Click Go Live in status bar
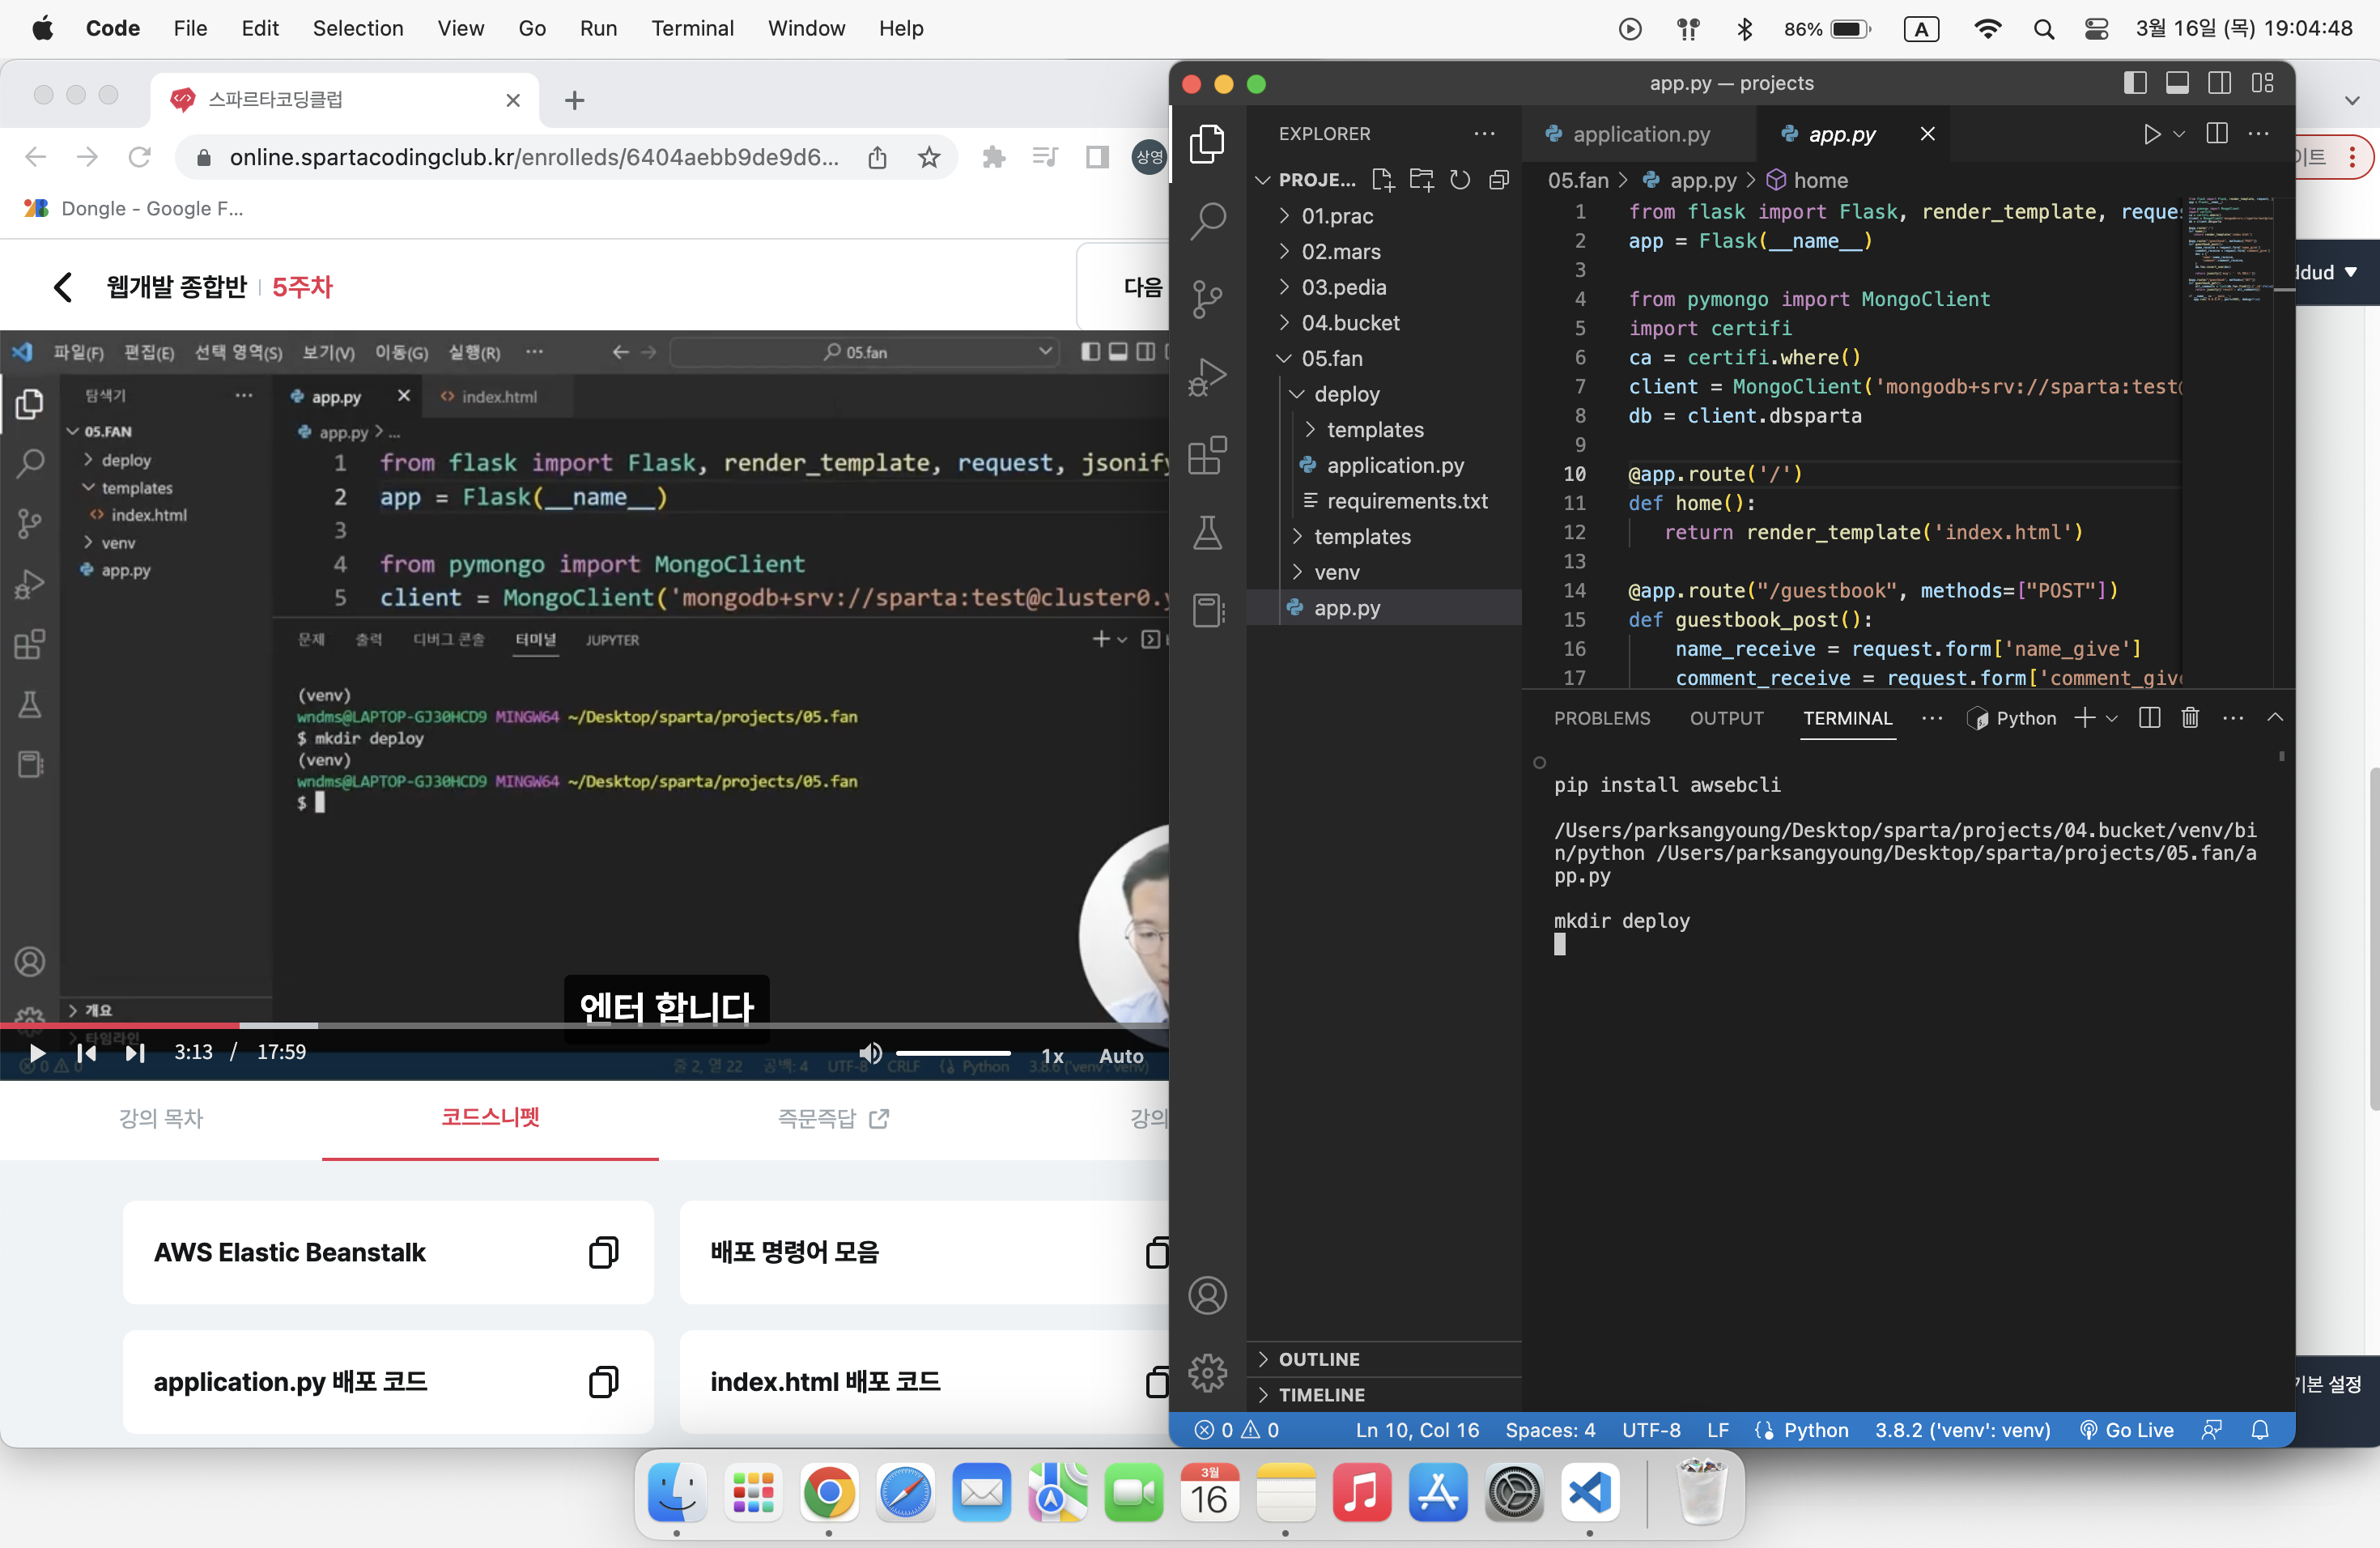2380x1548 pixels. coord(2126,1430)
